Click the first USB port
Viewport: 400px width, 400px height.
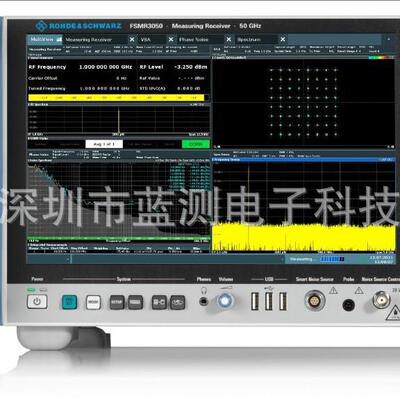click(x=255, y=301)
